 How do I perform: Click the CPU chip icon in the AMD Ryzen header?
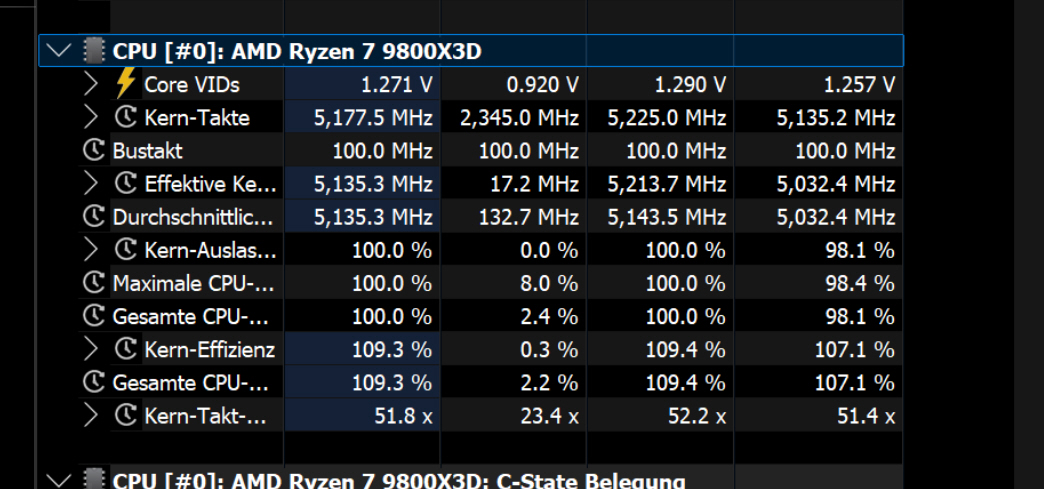(x=94, y=51)
